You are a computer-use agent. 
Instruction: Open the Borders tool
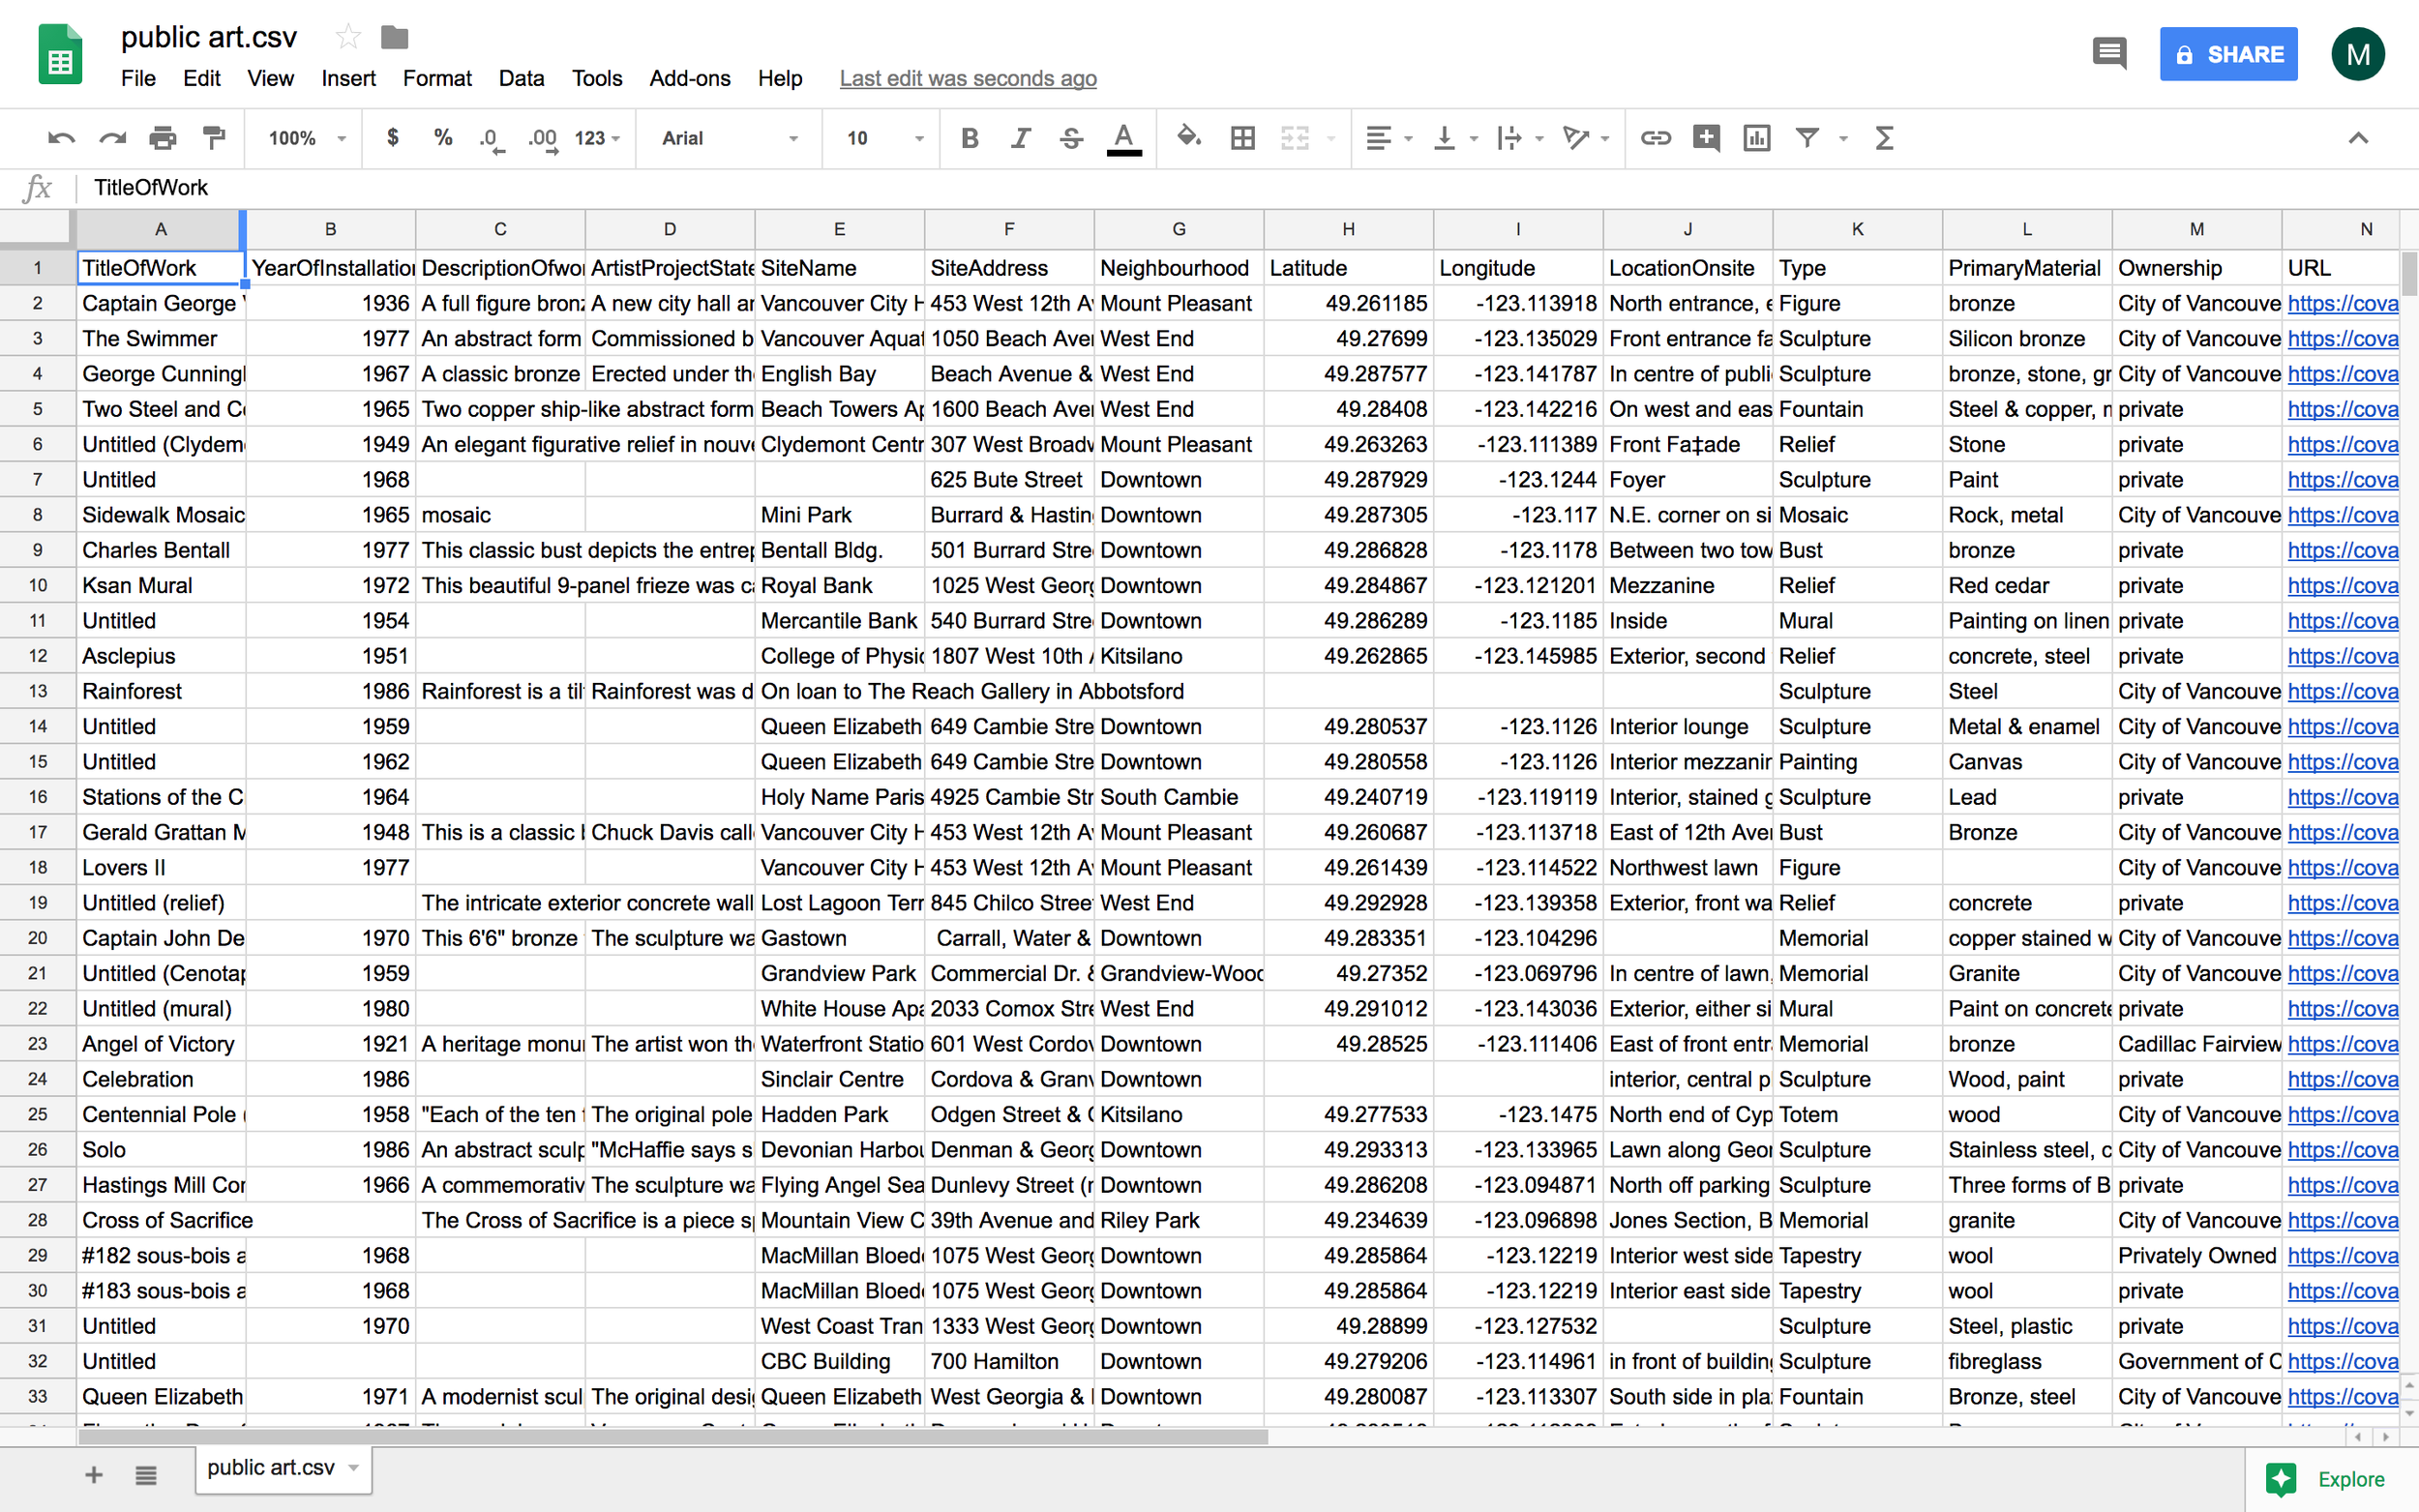click(x=1242, y=138)
